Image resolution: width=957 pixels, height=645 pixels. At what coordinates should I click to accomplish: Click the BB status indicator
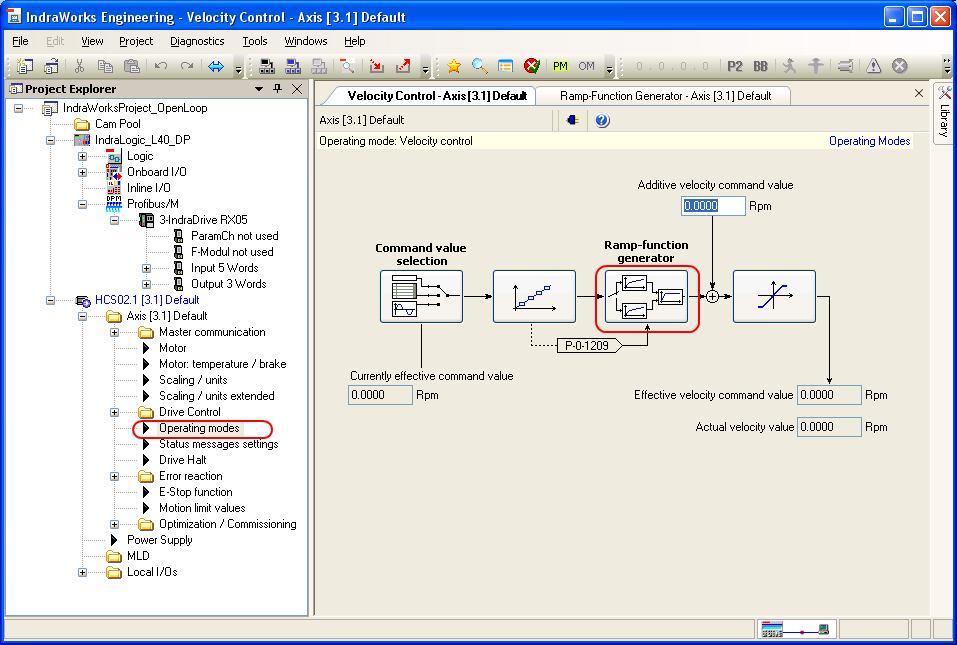coord(760,66)
